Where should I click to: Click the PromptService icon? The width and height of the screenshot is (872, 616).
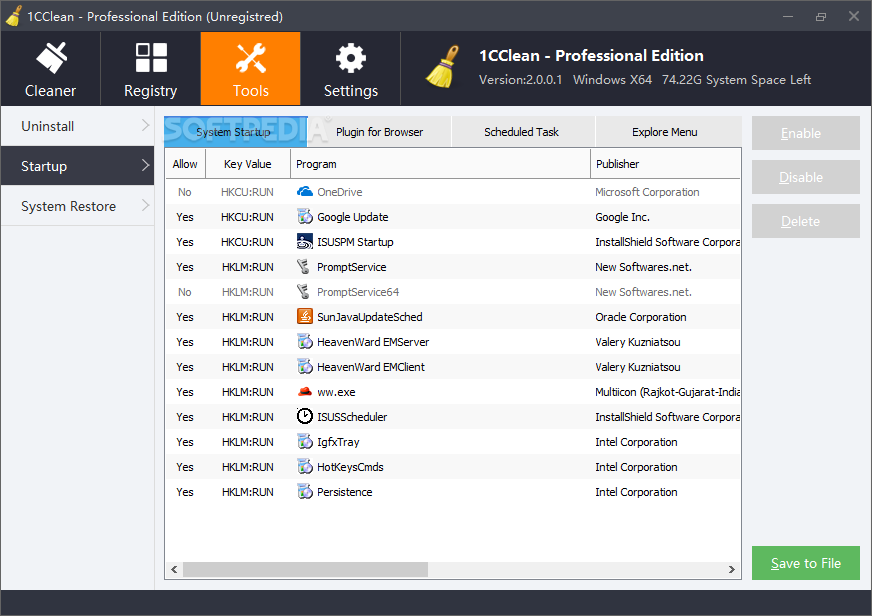[304, 267]
